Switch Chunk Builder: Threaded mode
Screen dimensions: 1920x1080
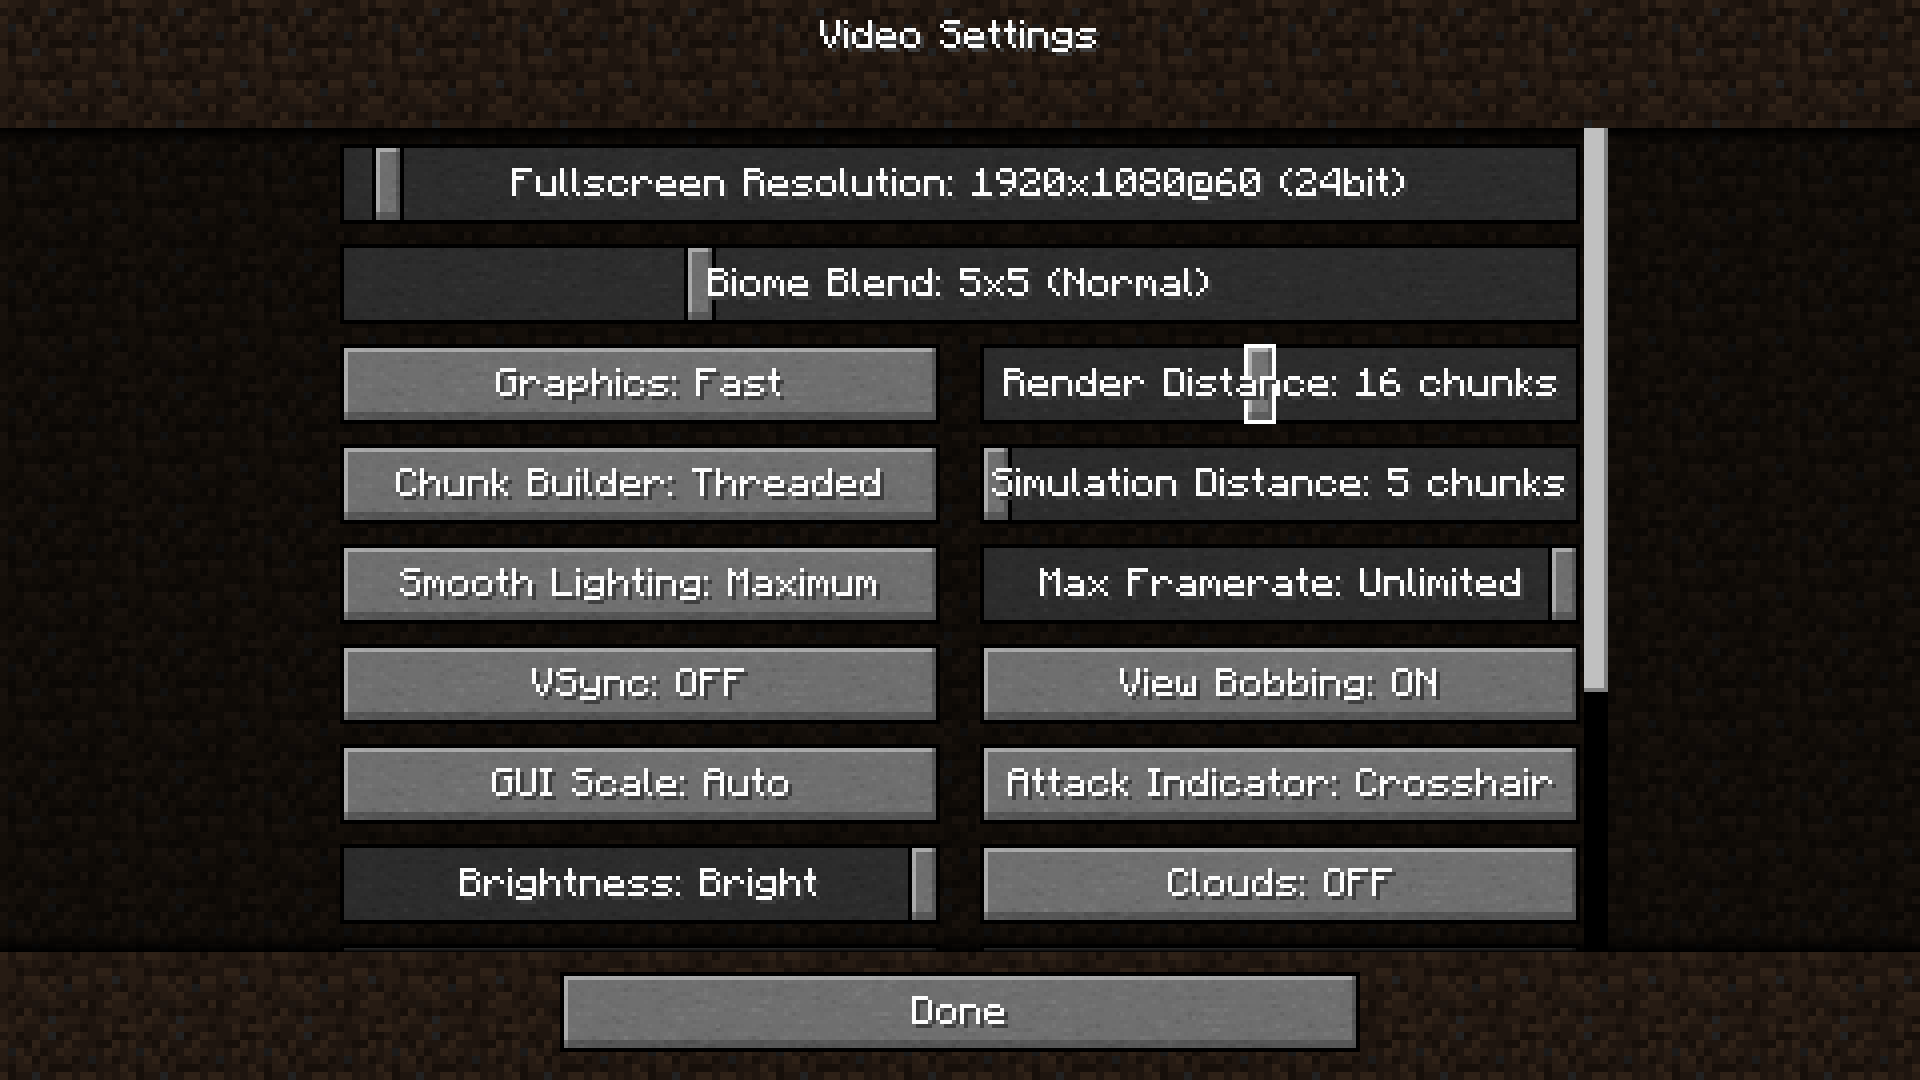[640, 484]
